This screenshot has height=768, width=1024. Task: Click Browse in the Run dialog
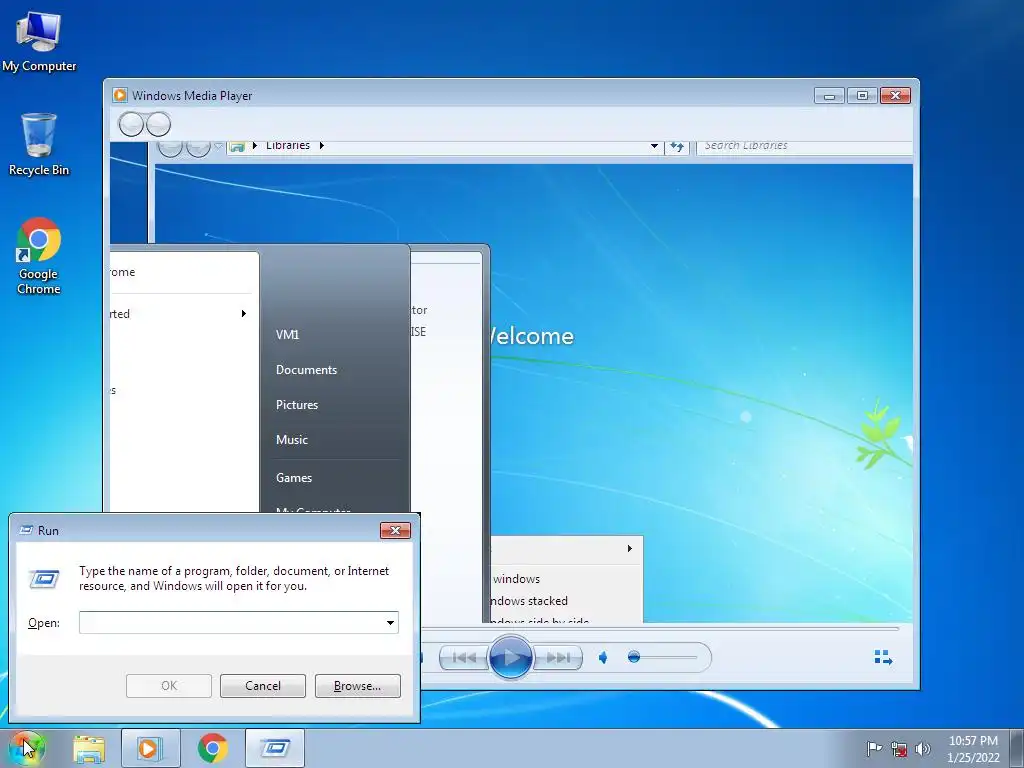pos(357,686)
